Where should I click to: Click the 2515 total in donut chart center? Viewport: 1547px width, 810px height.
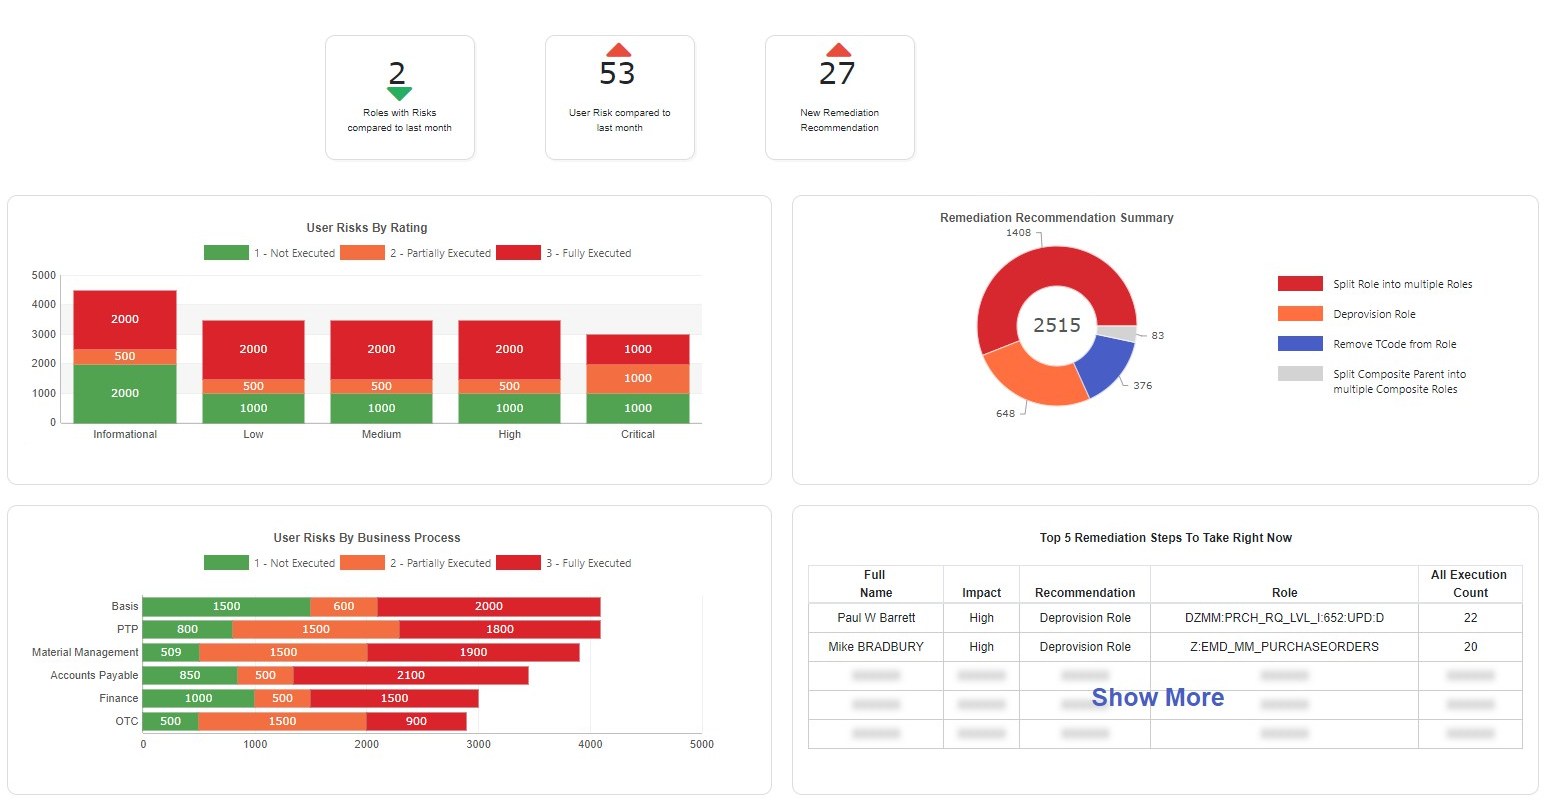pos(1057,325)
